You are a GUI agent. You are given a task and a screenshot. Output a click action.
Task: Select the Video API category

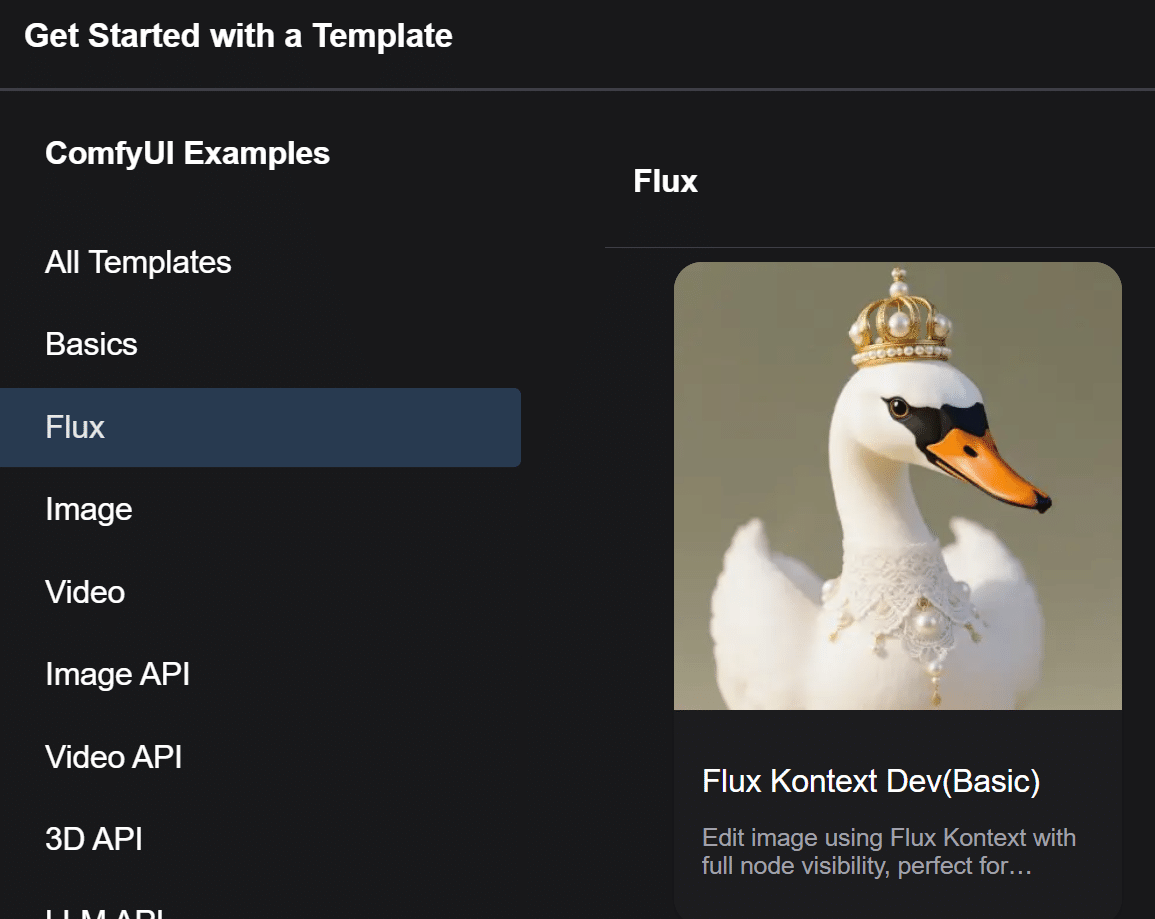pos(113,757)
